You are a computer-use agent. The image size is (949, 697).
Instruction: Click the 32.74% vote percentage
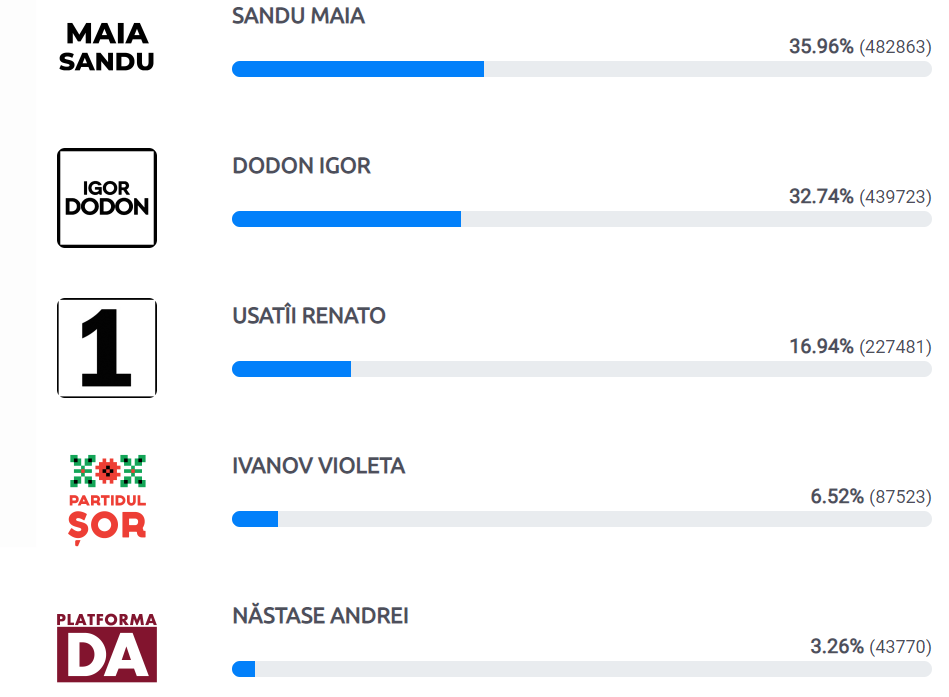pyautogui.click(x=821, y=197)
